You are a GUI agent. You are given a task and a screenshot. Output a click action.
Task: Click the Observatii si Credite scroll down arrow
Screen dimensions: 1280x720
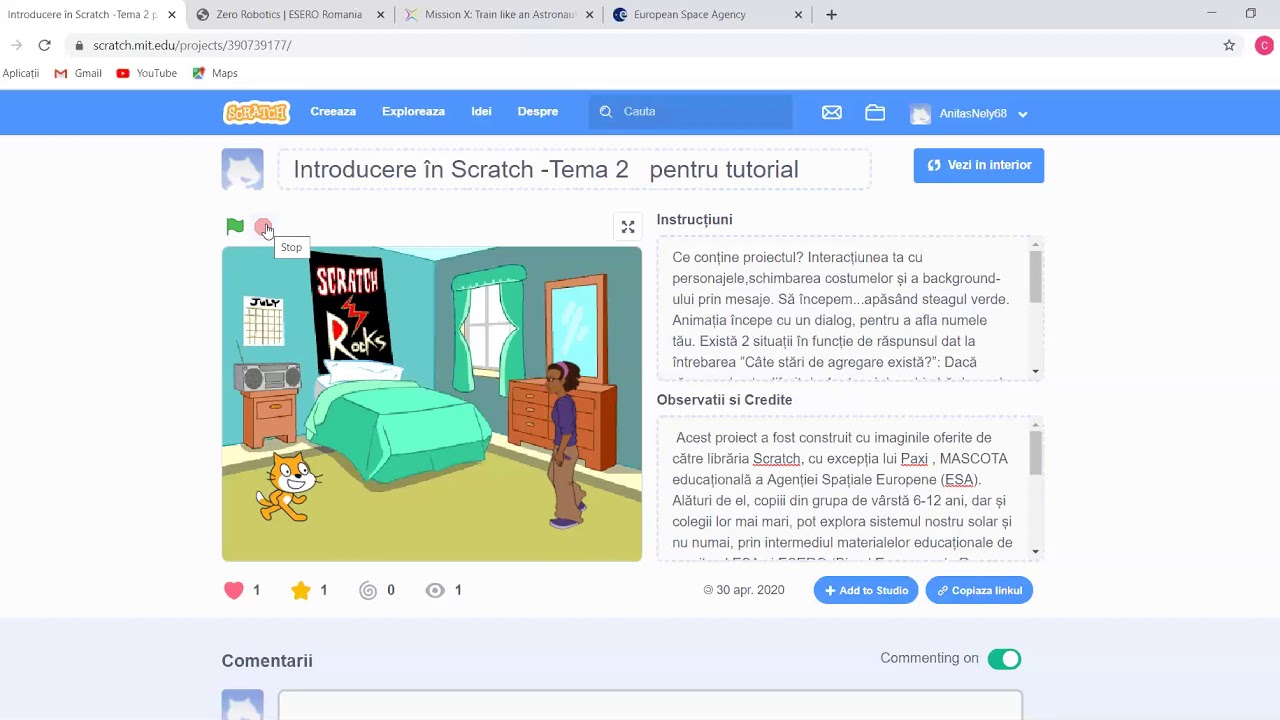point(1035,552)
